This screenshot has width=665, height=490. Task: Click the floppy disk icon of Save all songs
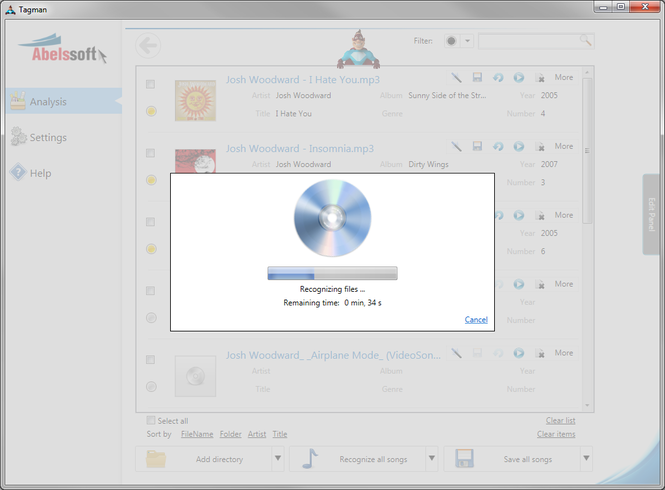pyautogui.click(x=464, y=459)
